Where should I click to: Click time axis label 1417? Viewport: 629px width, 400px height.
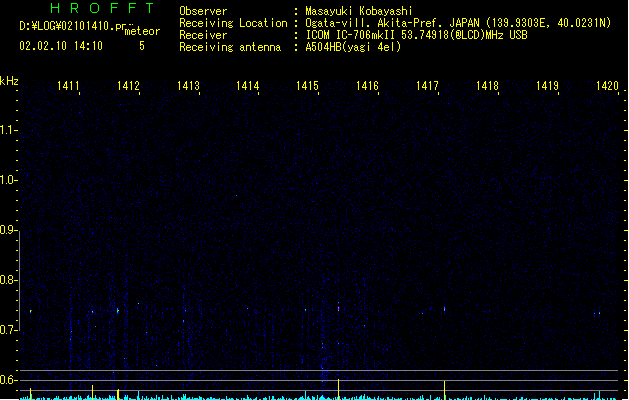point(427,86)
